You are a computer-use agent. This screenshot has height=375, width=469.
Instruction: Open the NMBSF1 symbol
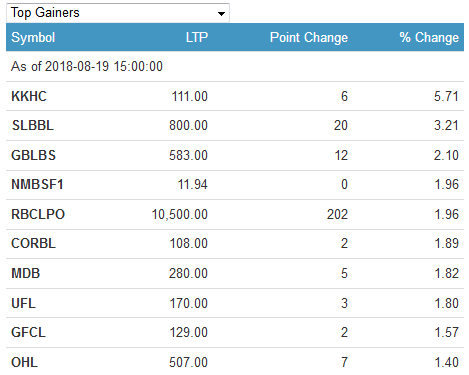(x=37, y=184)
